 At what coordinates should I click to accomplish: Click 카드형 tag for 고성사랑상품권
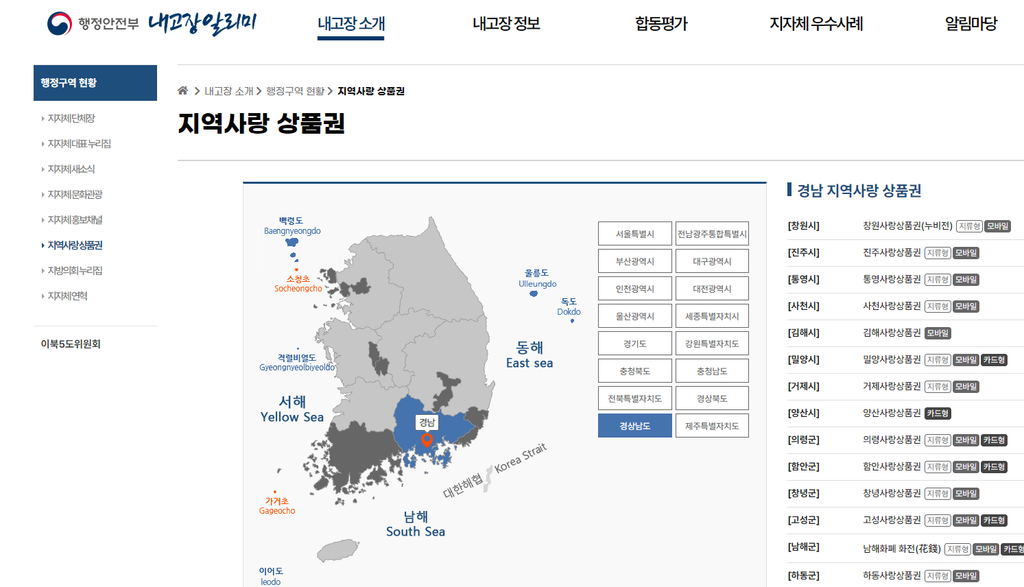[993, 520]
